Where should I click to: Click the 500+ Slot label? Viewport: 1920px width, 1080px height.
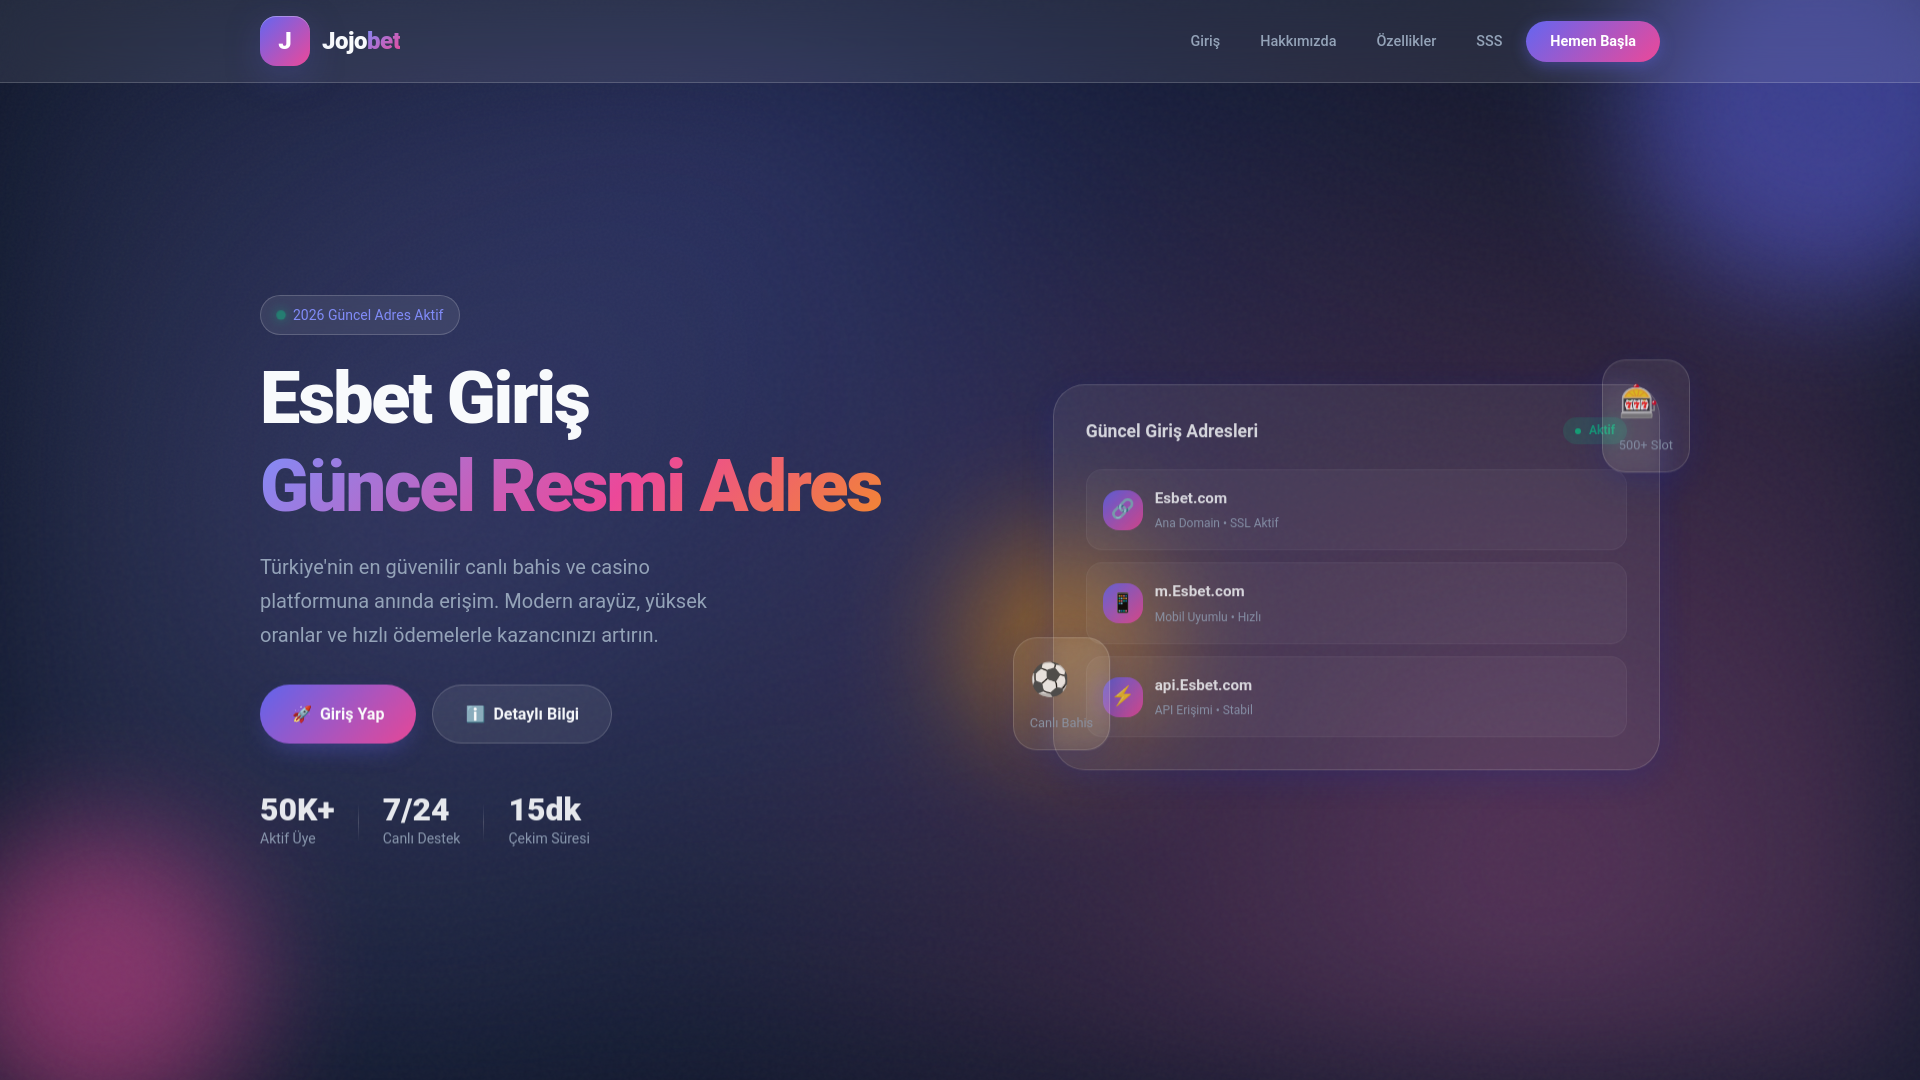(x=1646, y=445)
